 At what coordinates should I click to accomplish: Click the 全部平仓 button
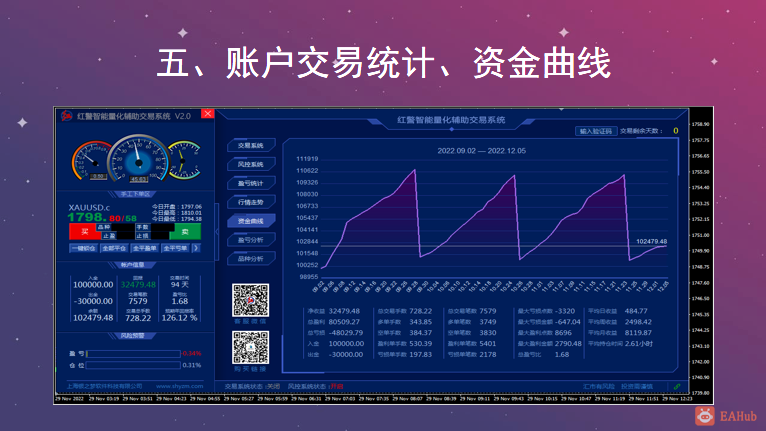pos(114,248)
